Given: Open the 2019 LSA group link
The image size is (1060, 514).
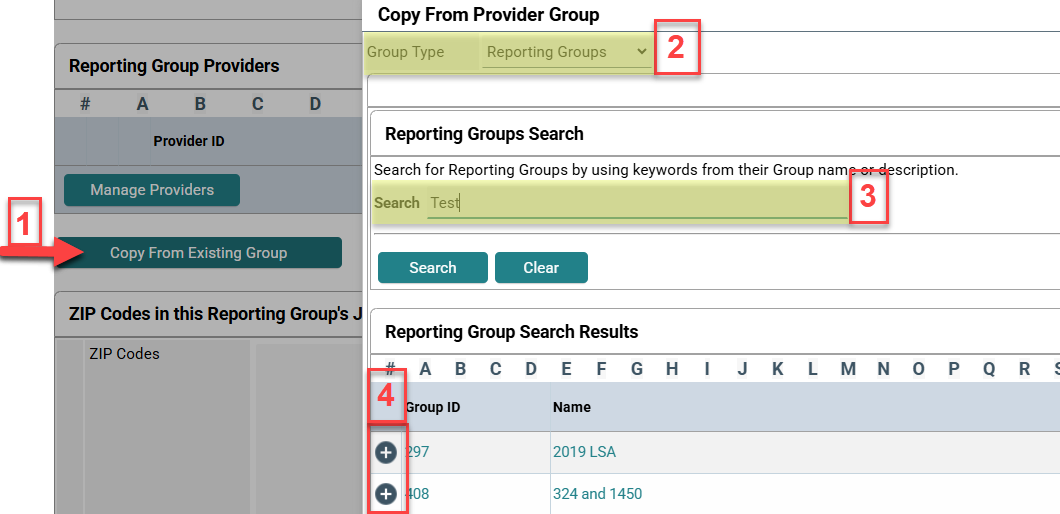Looking at the screenshot, I should (x=584, y=452).
